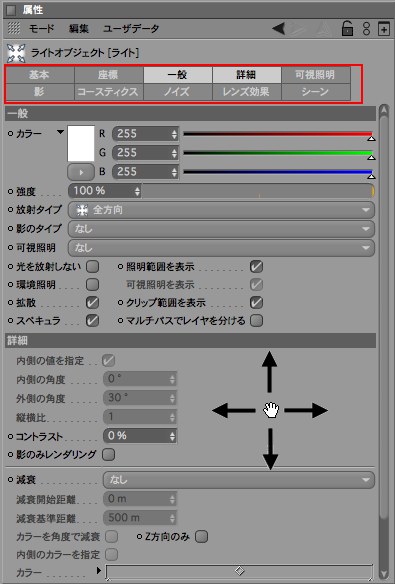Click the back navigation arrow icon
Viewport: 395px width, 584px height.
tap(278, 28)
